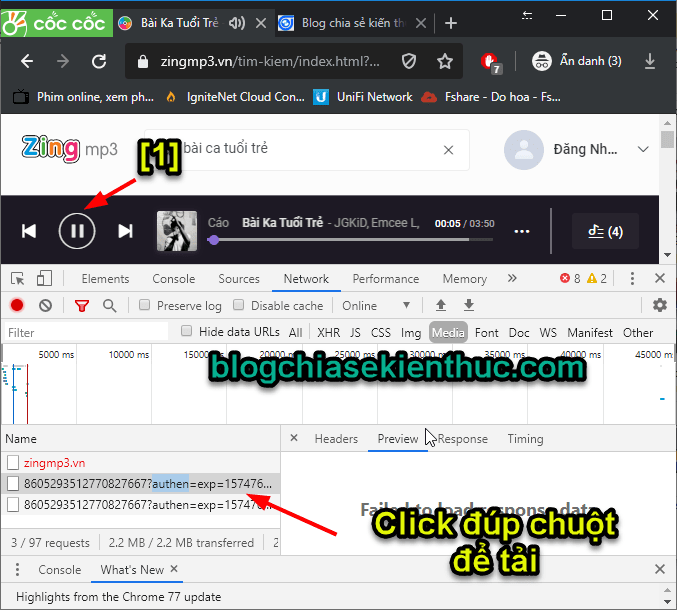Open DevTools customize three-dot menu
The image size is (677, 610).
(632, 278)
